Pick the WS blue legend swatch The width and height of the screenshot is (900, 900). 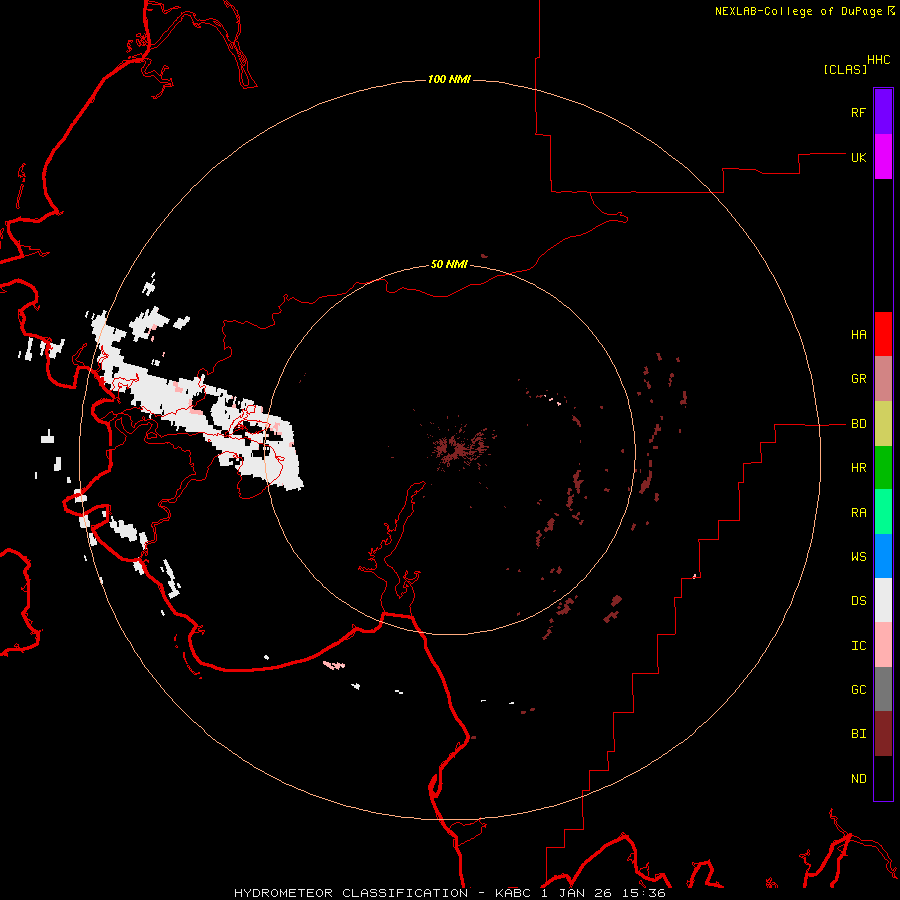click(883, 556)
